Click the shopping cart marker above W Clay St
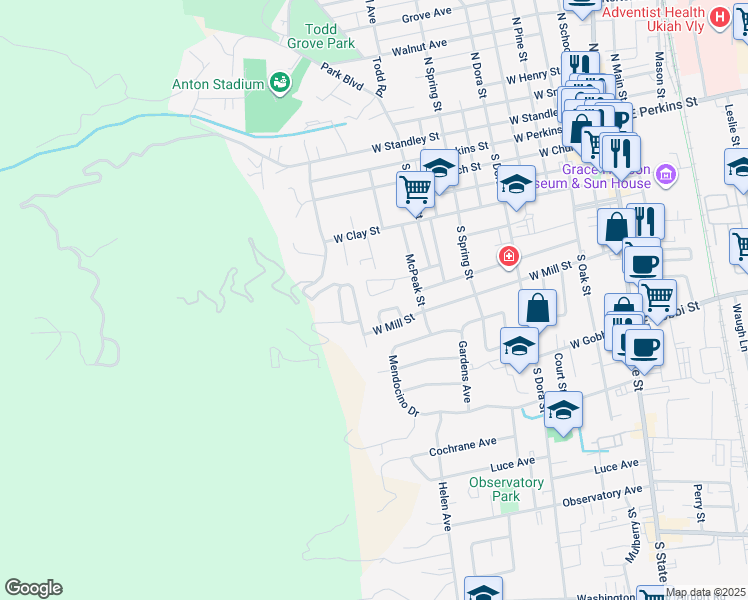Viewport: 748px width, 600px height. (x=415, y=191)
